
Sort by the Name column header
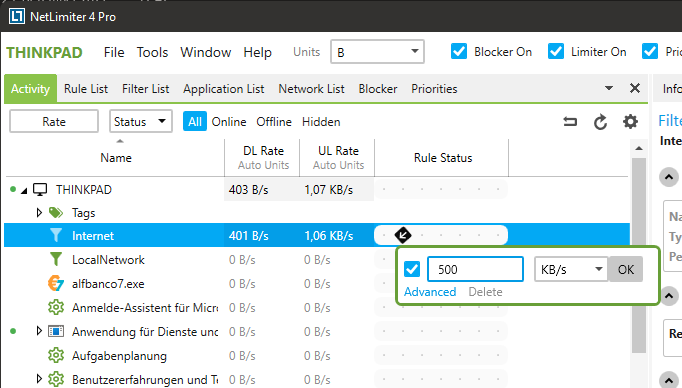(x=116, y=157)
